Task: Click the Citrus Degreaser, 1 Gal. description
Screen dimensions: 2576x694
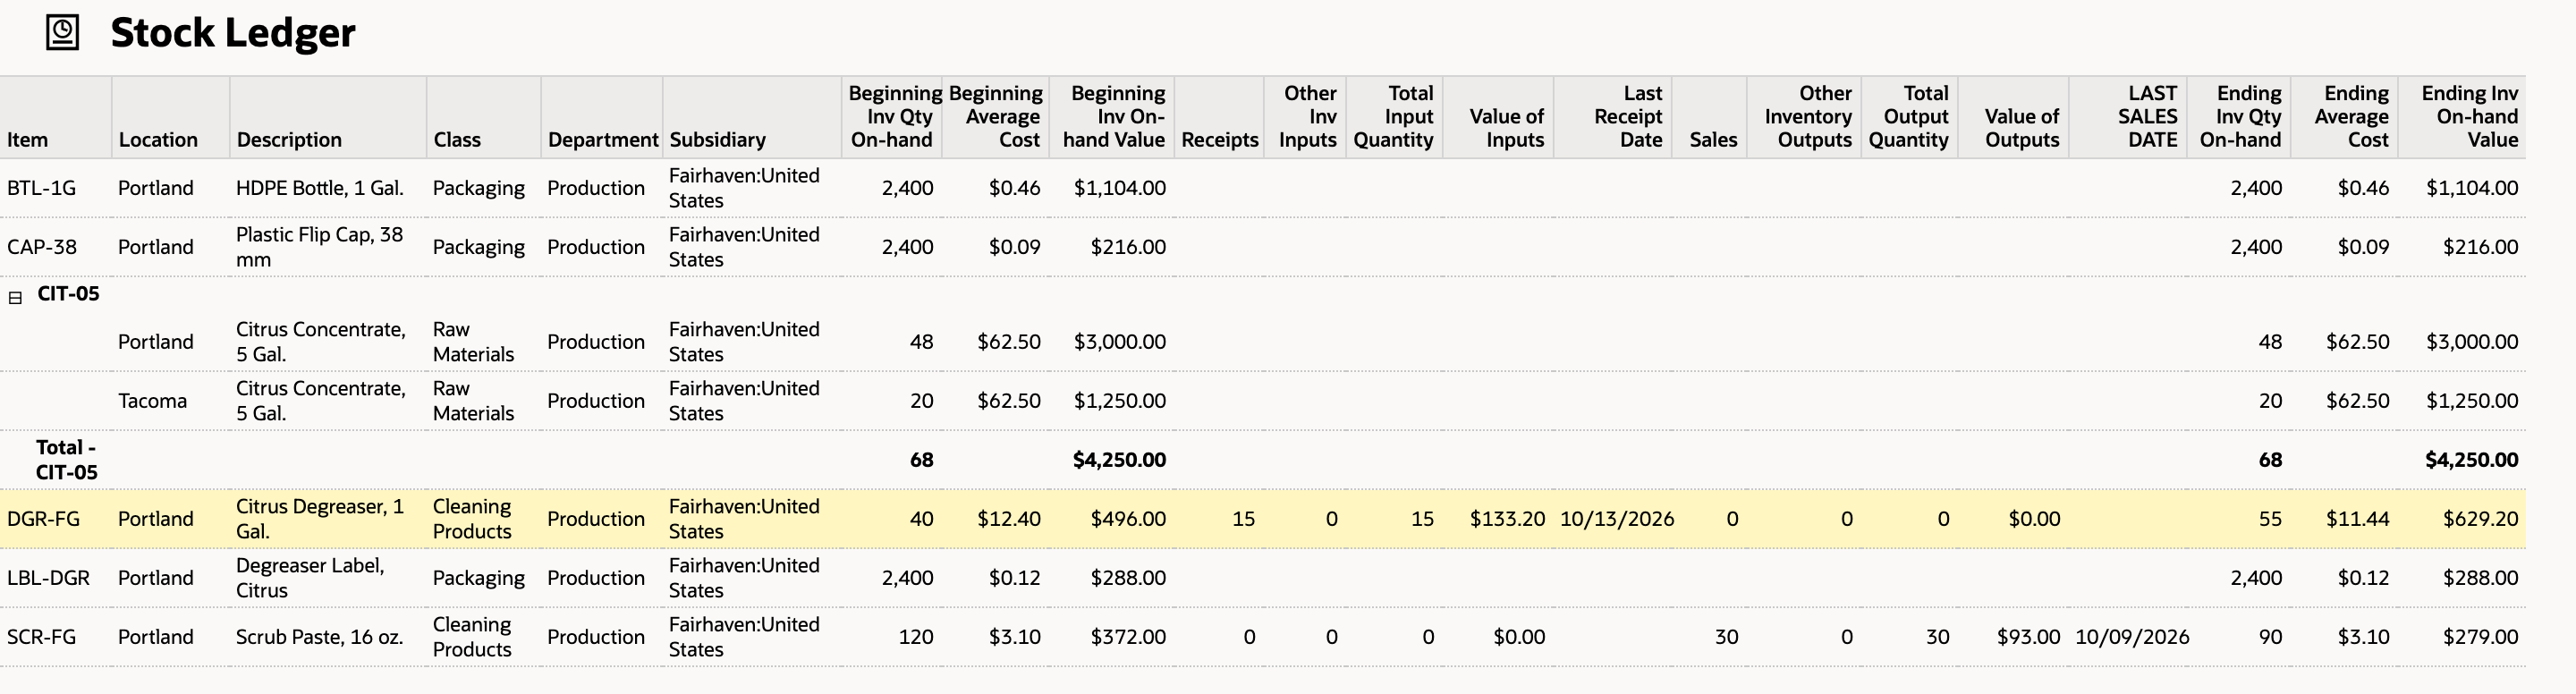Action: [x=320, y=519]
